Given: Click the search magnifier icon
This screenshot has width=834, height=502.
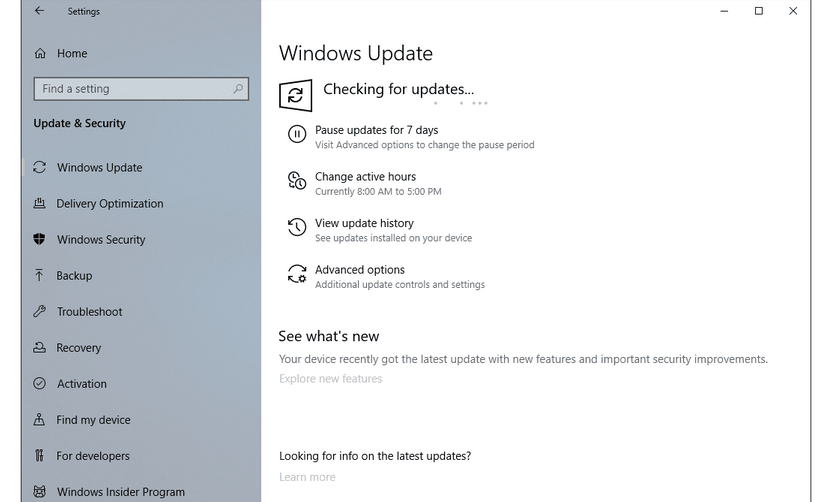Looking at the screenshot, I should (x=238, y=89).
